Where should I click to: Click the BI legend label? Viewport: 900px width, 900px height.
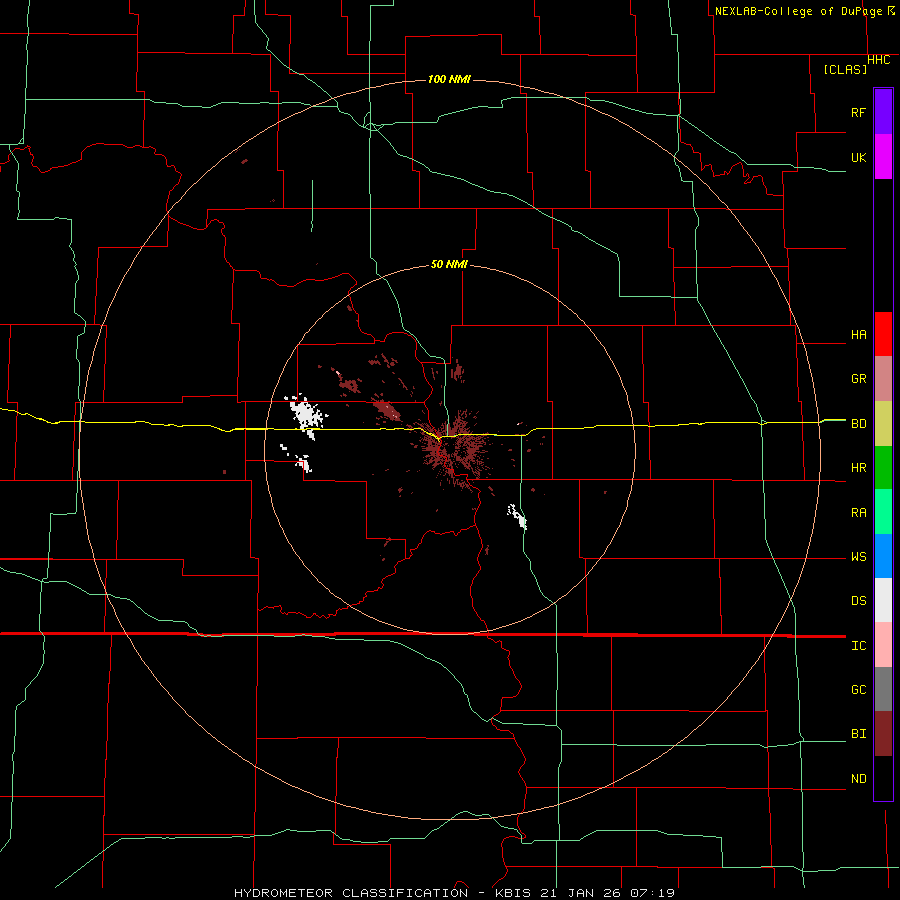[x=858, y=734]
